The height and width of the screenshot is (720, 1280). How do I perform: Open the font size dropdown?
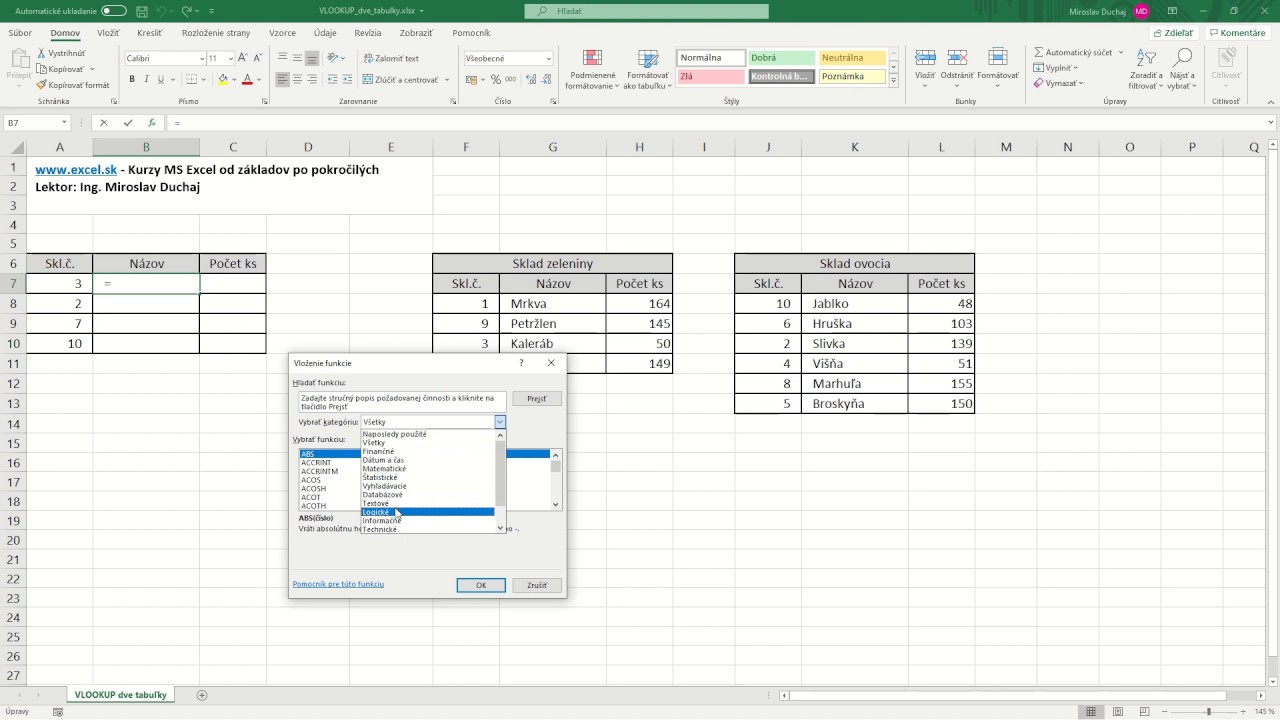coord(229,59)
